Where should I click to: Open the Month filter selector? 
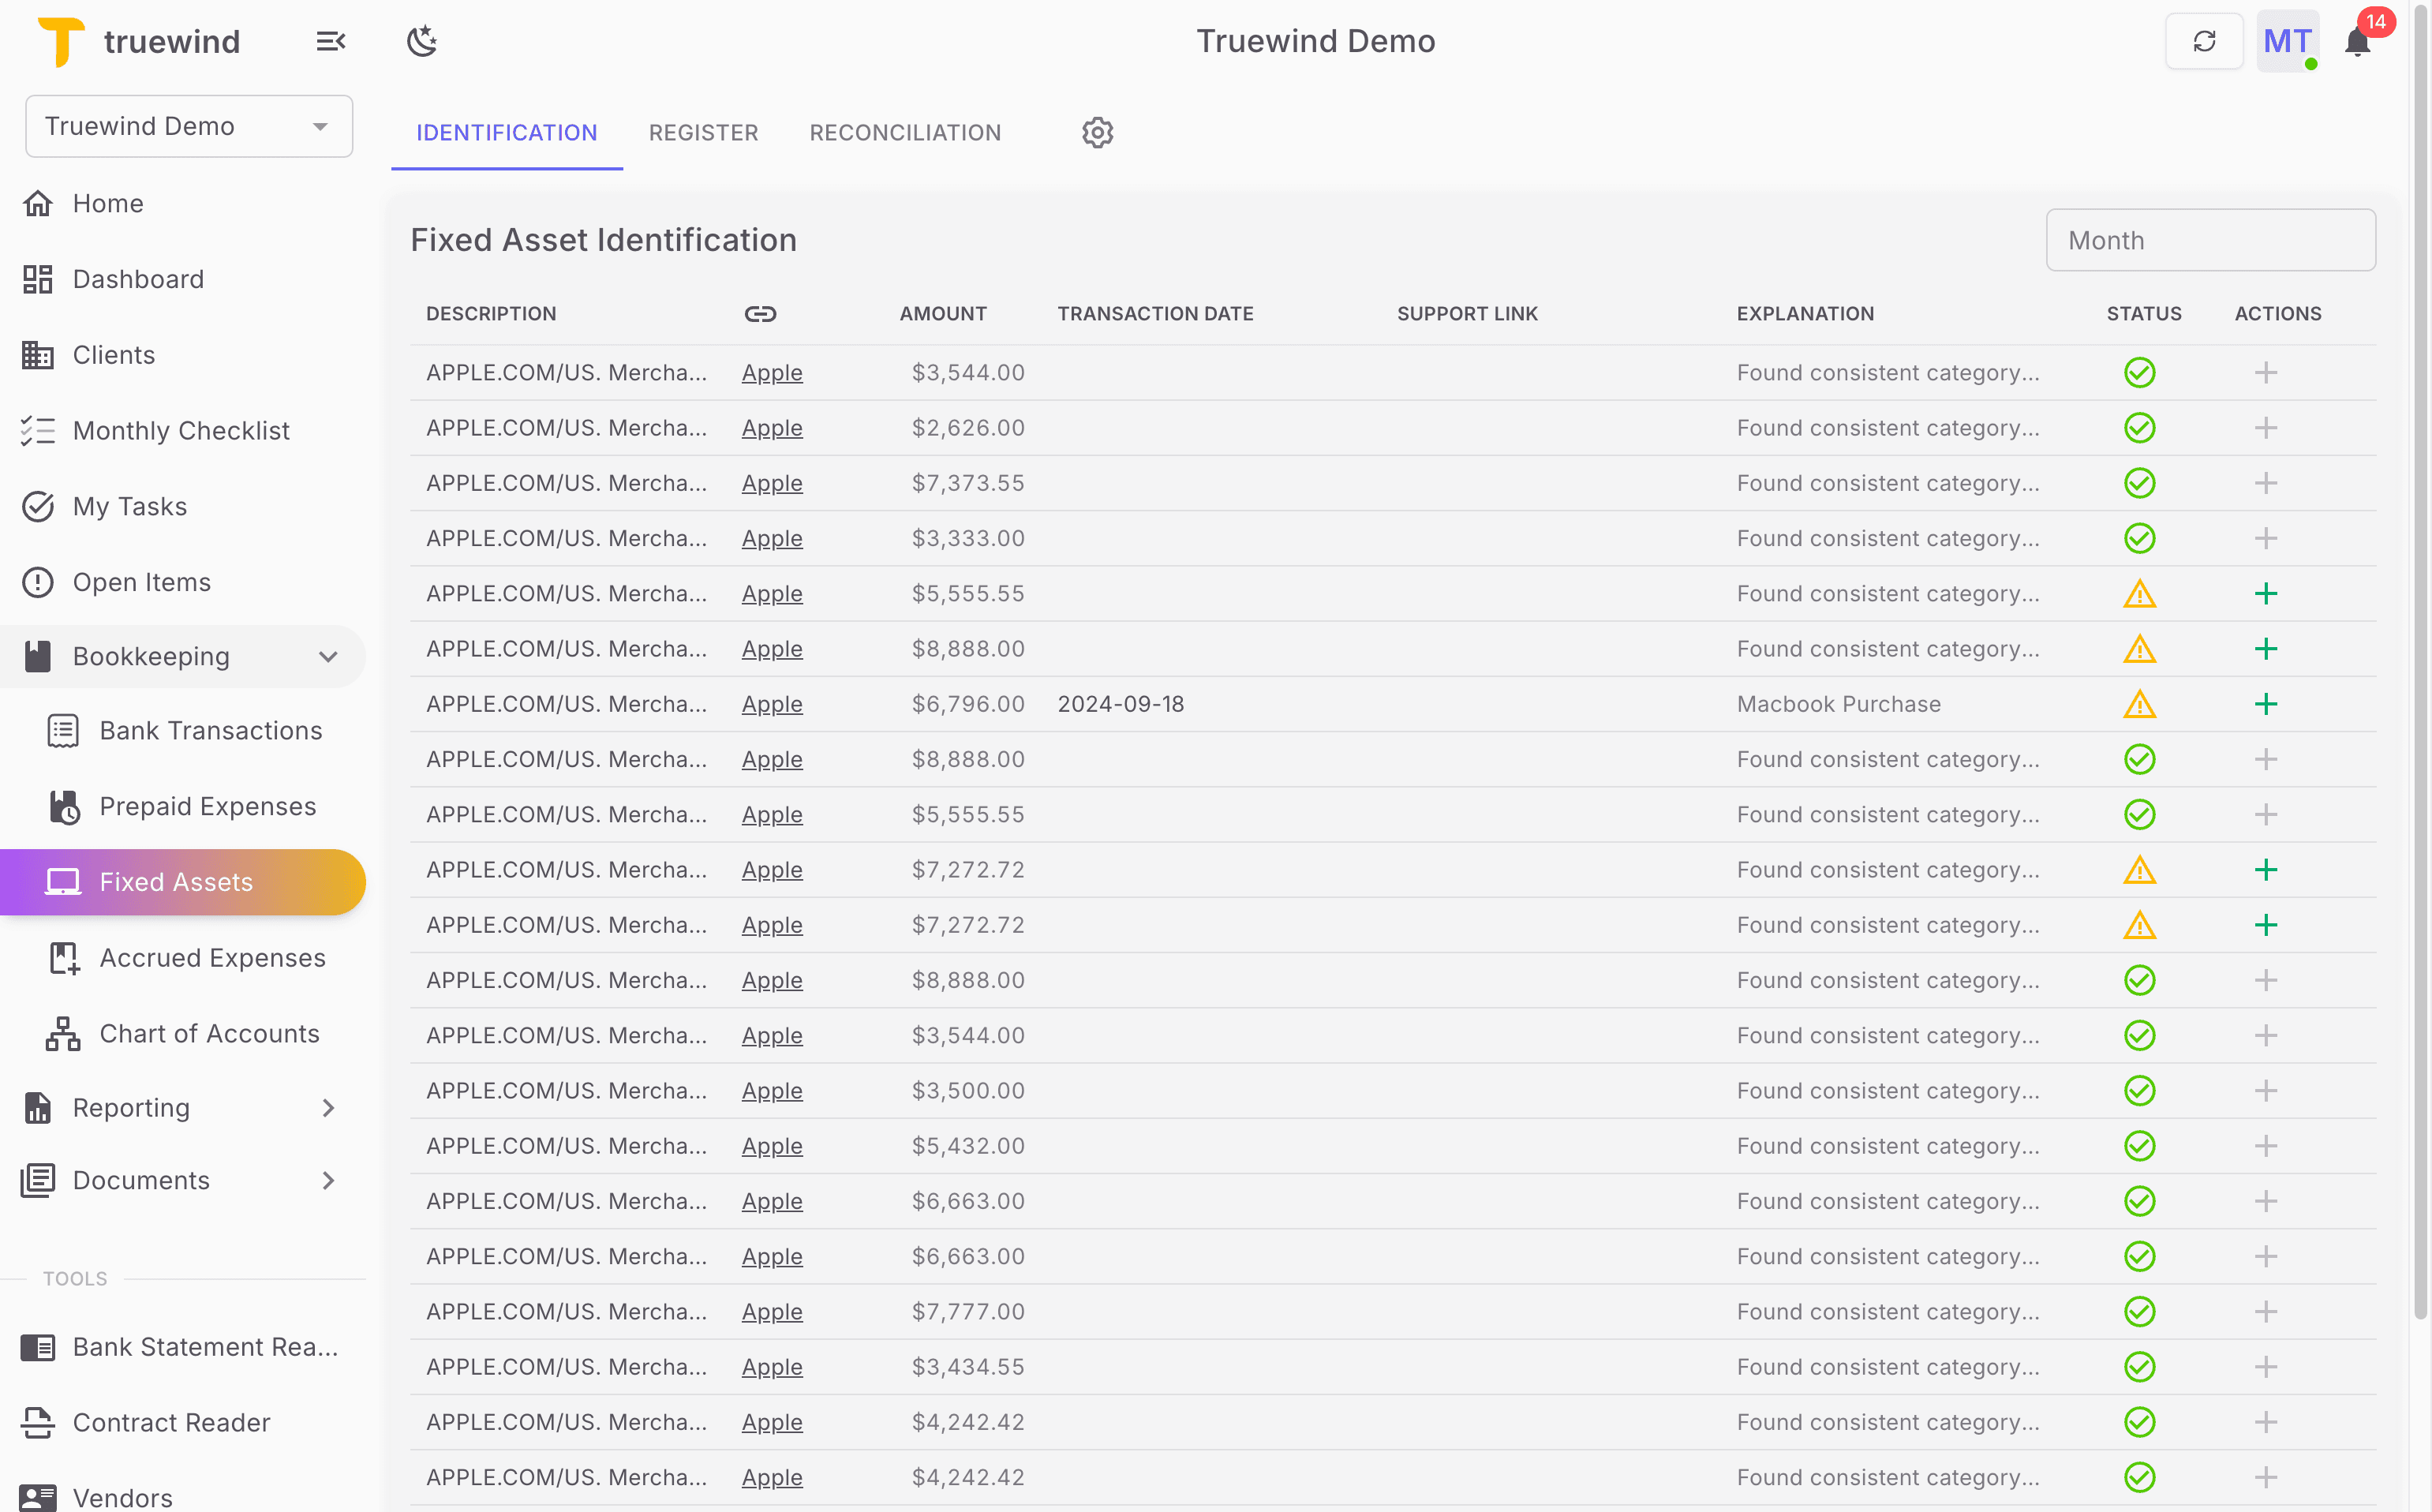(x=2210, y=240)
